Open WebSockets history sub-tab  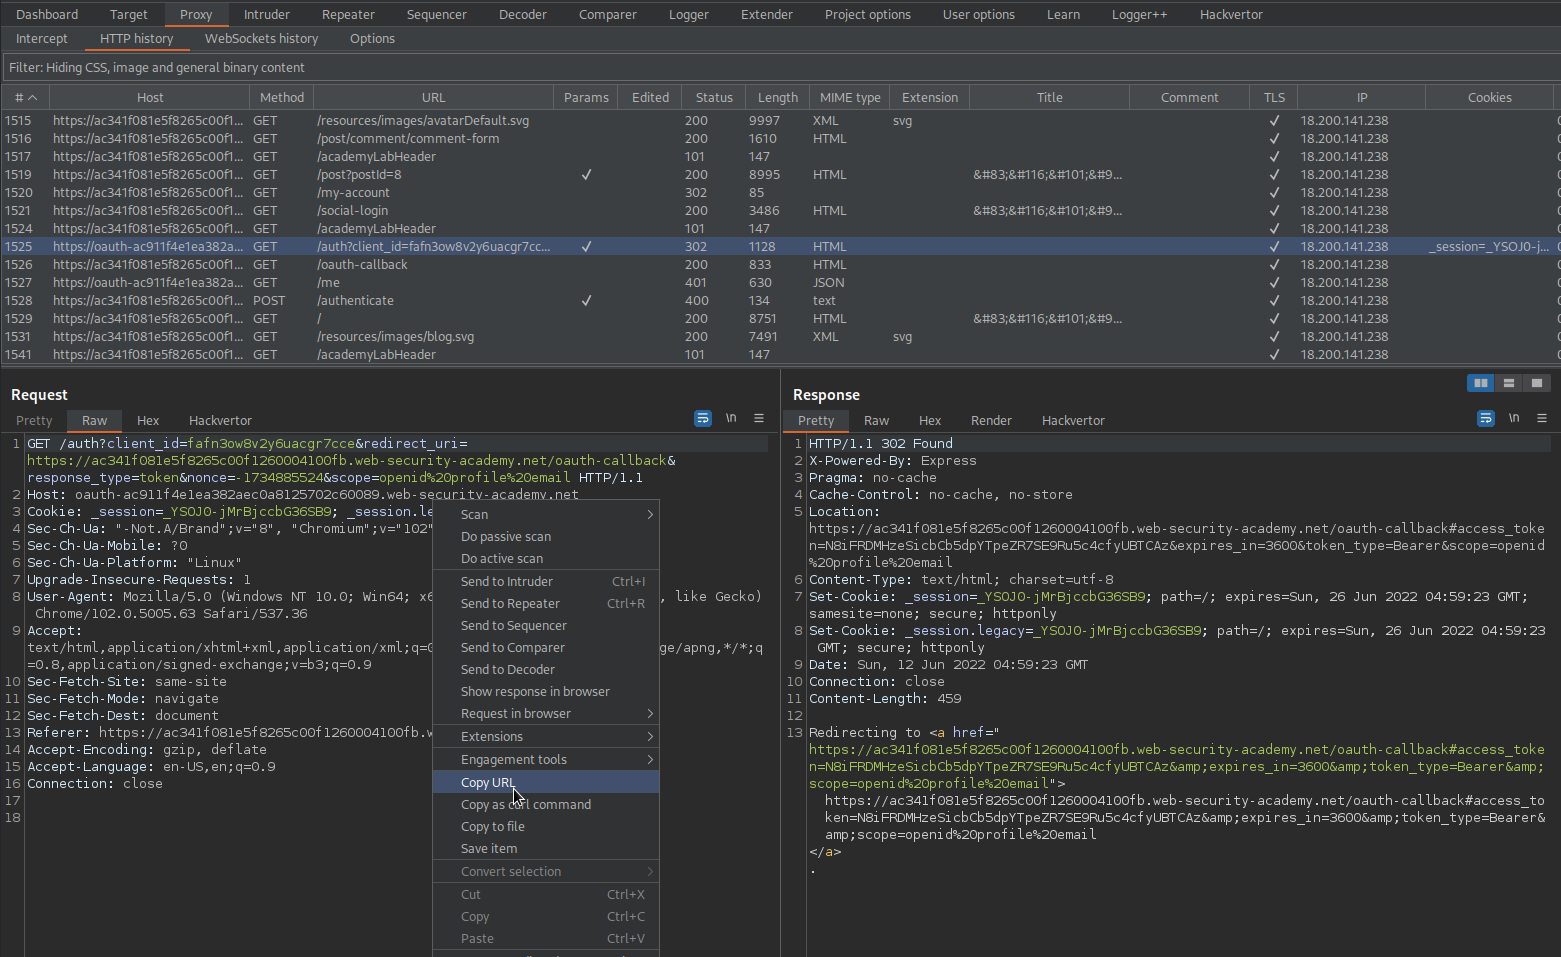[x=261, y=38]
